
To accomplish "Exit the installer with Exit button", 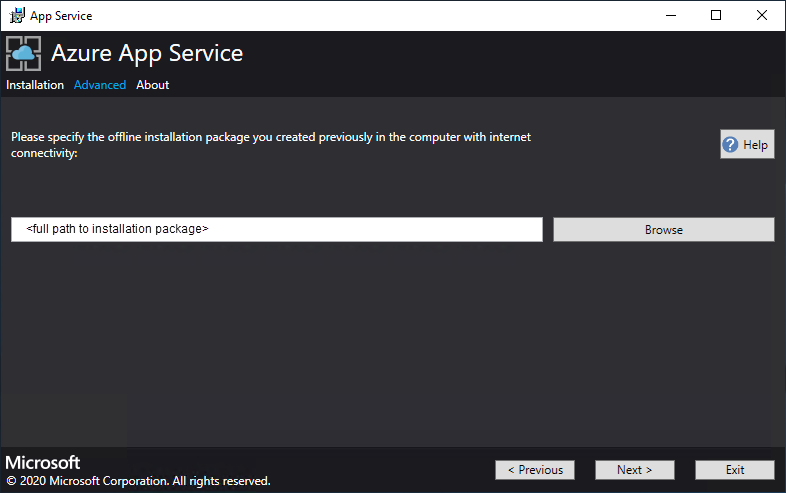I will (735, 470).
